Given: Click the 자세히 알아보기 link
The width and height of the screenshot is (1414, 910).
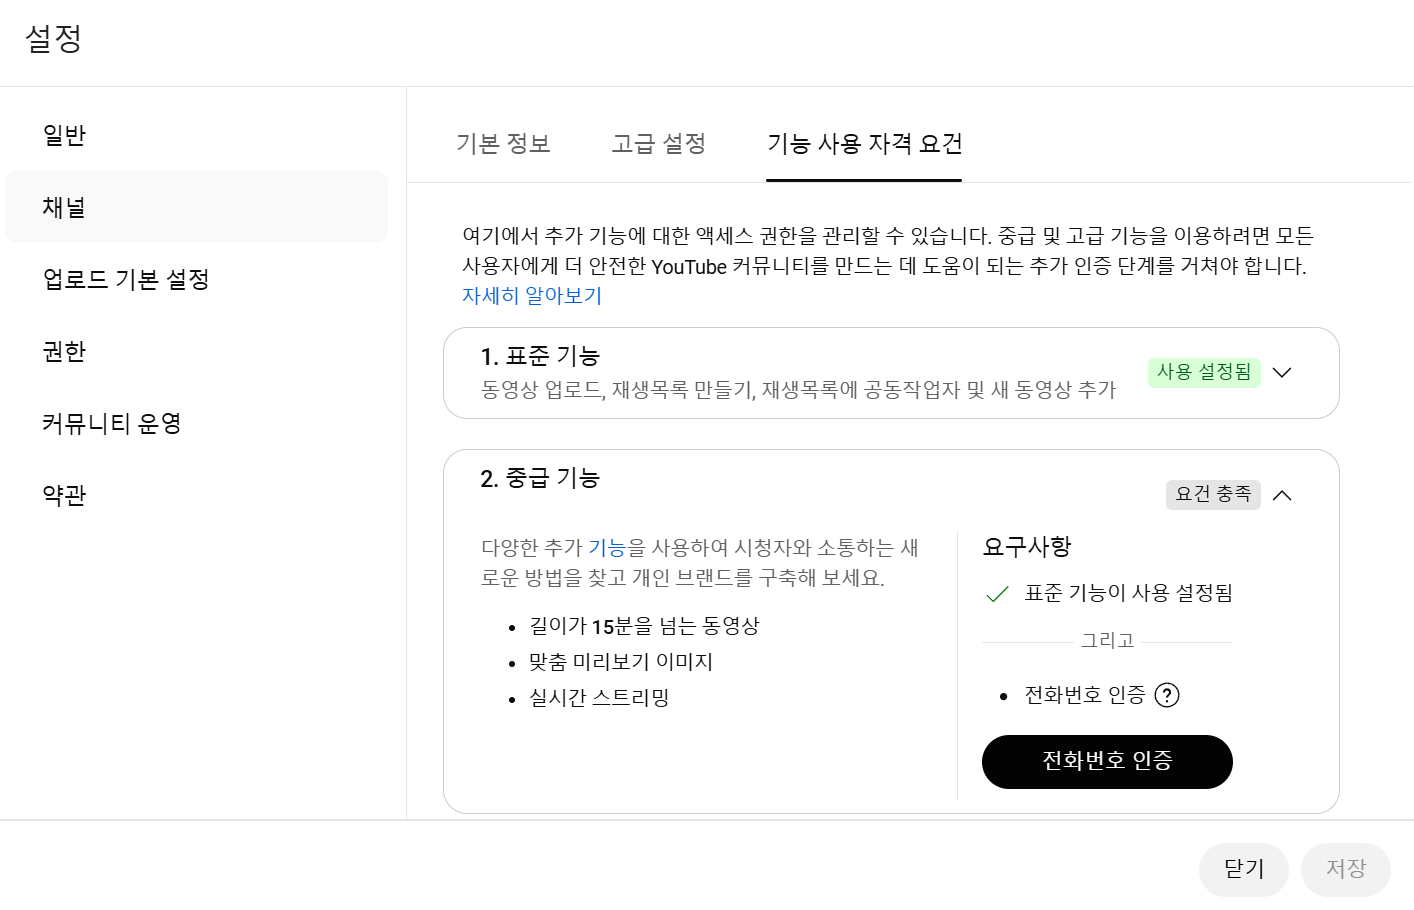Looking at the screenshot, I should (x=532, y=296).
